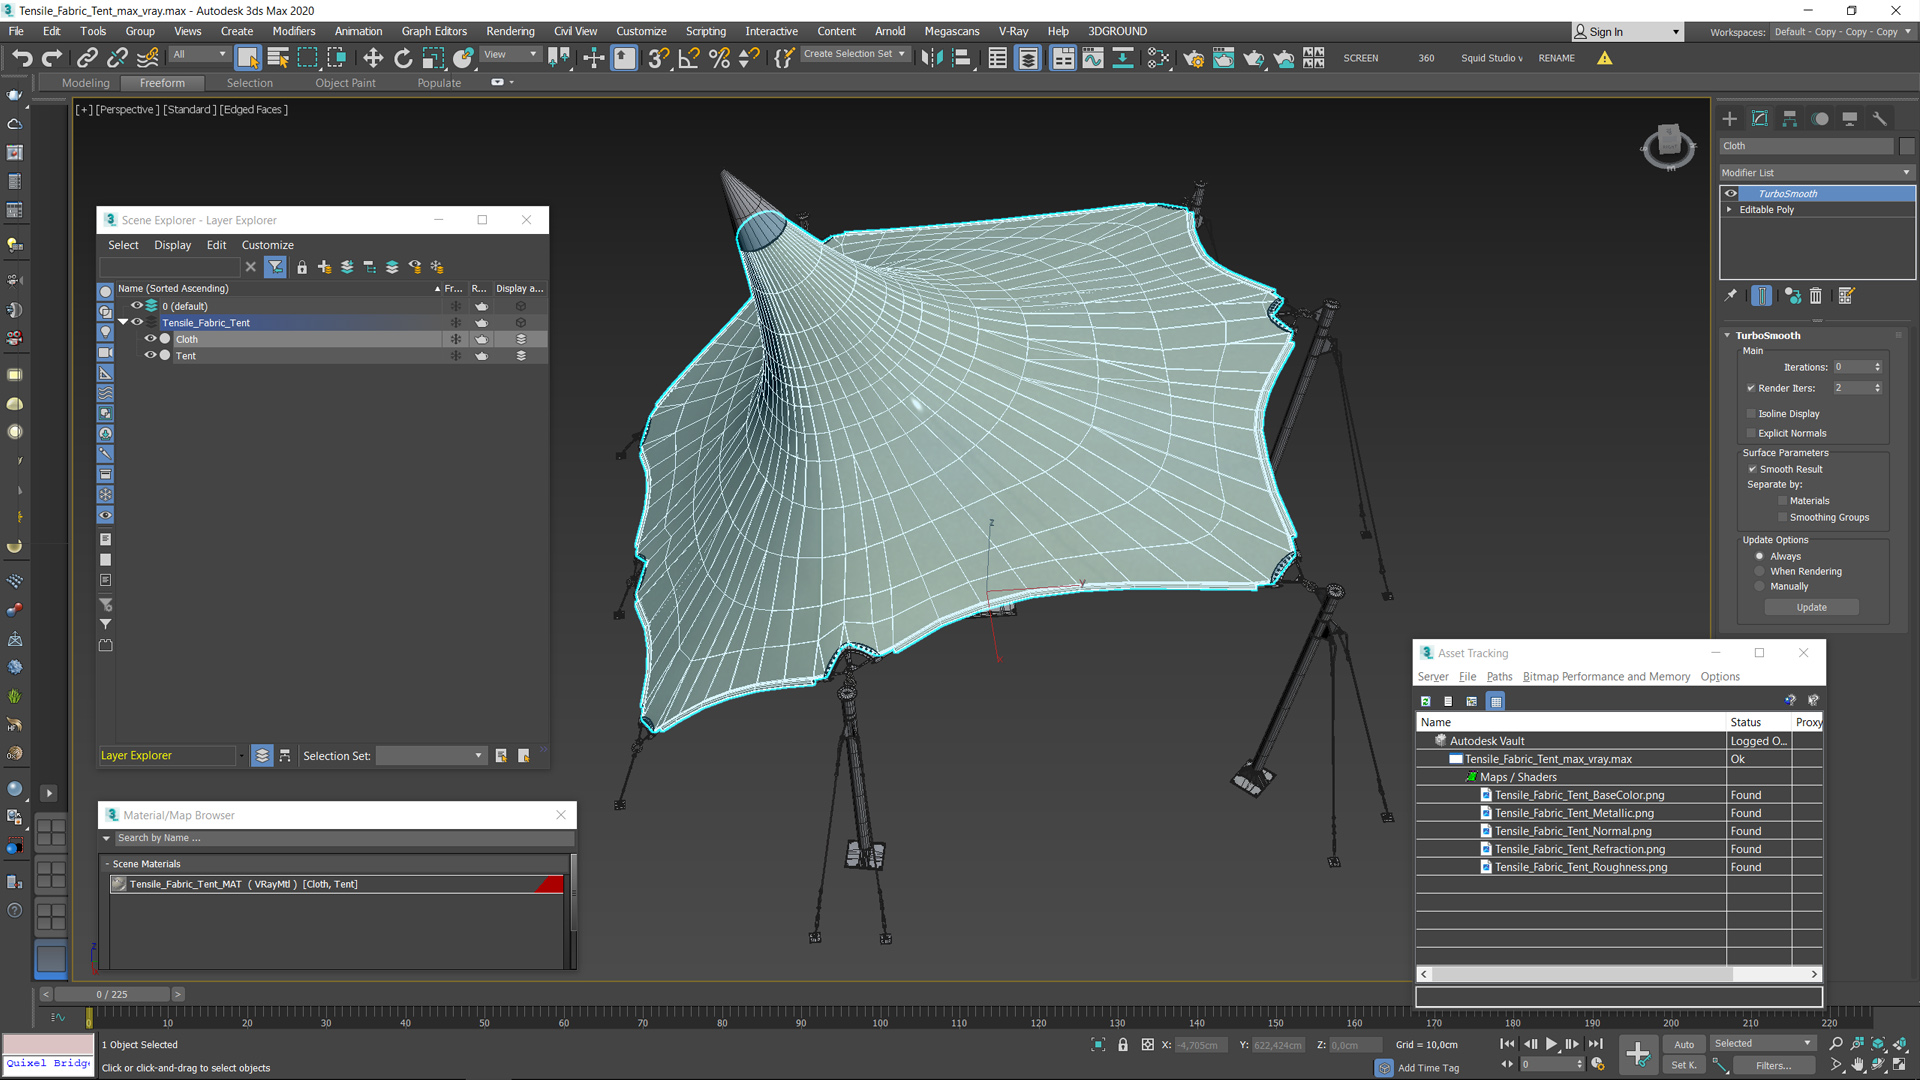1920x1080 pixels.
Task: Open the Rendered Frame Window icon
Action: click(x=1224, y=58)
